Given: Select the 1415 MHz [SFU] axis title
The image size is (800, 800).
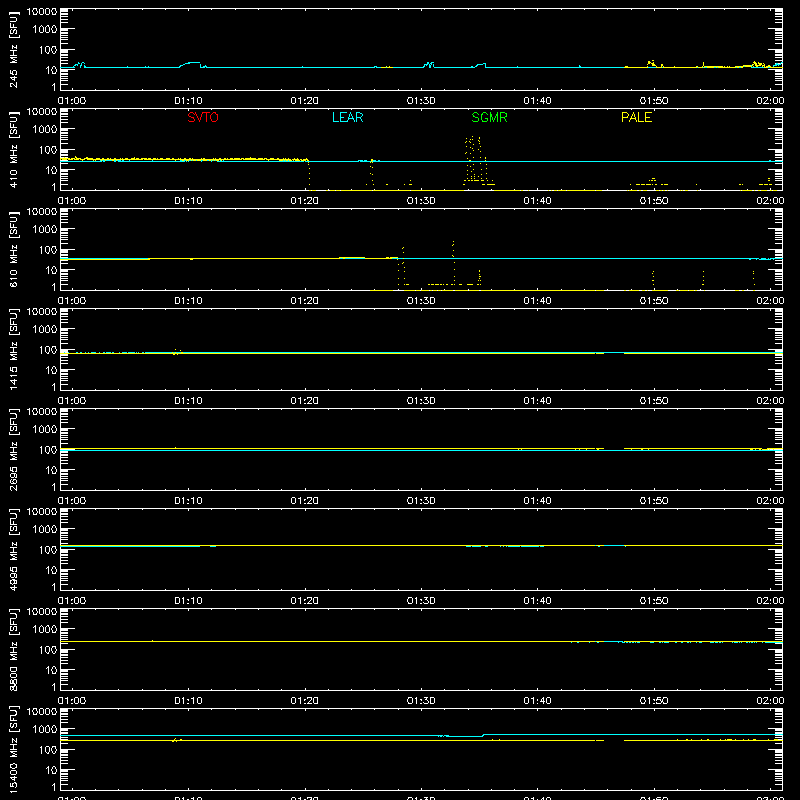Looking at the screenshot, I should 13,349.
